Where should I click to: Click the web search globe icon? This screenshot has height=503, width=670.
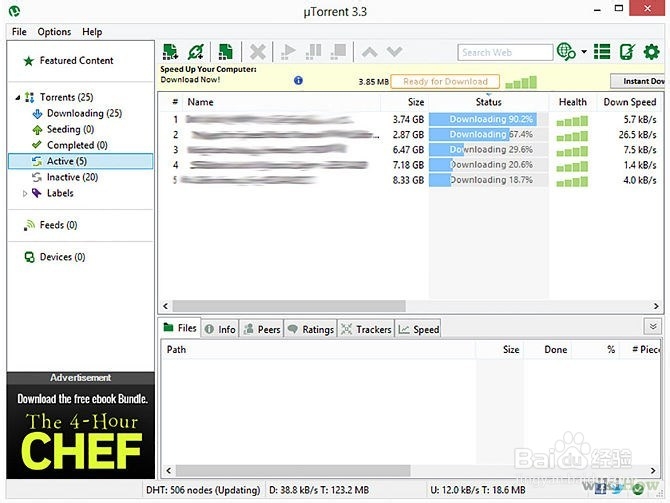point(566,52)
